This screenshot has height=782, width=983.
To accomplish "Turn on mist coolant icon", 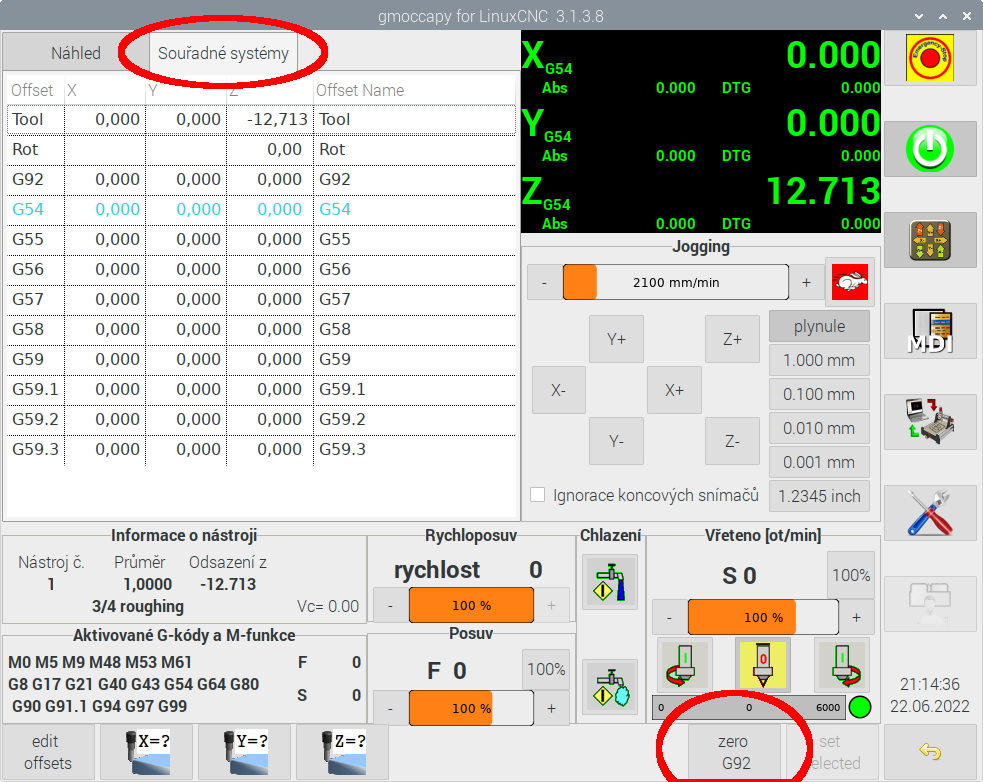I will (609, 686).
